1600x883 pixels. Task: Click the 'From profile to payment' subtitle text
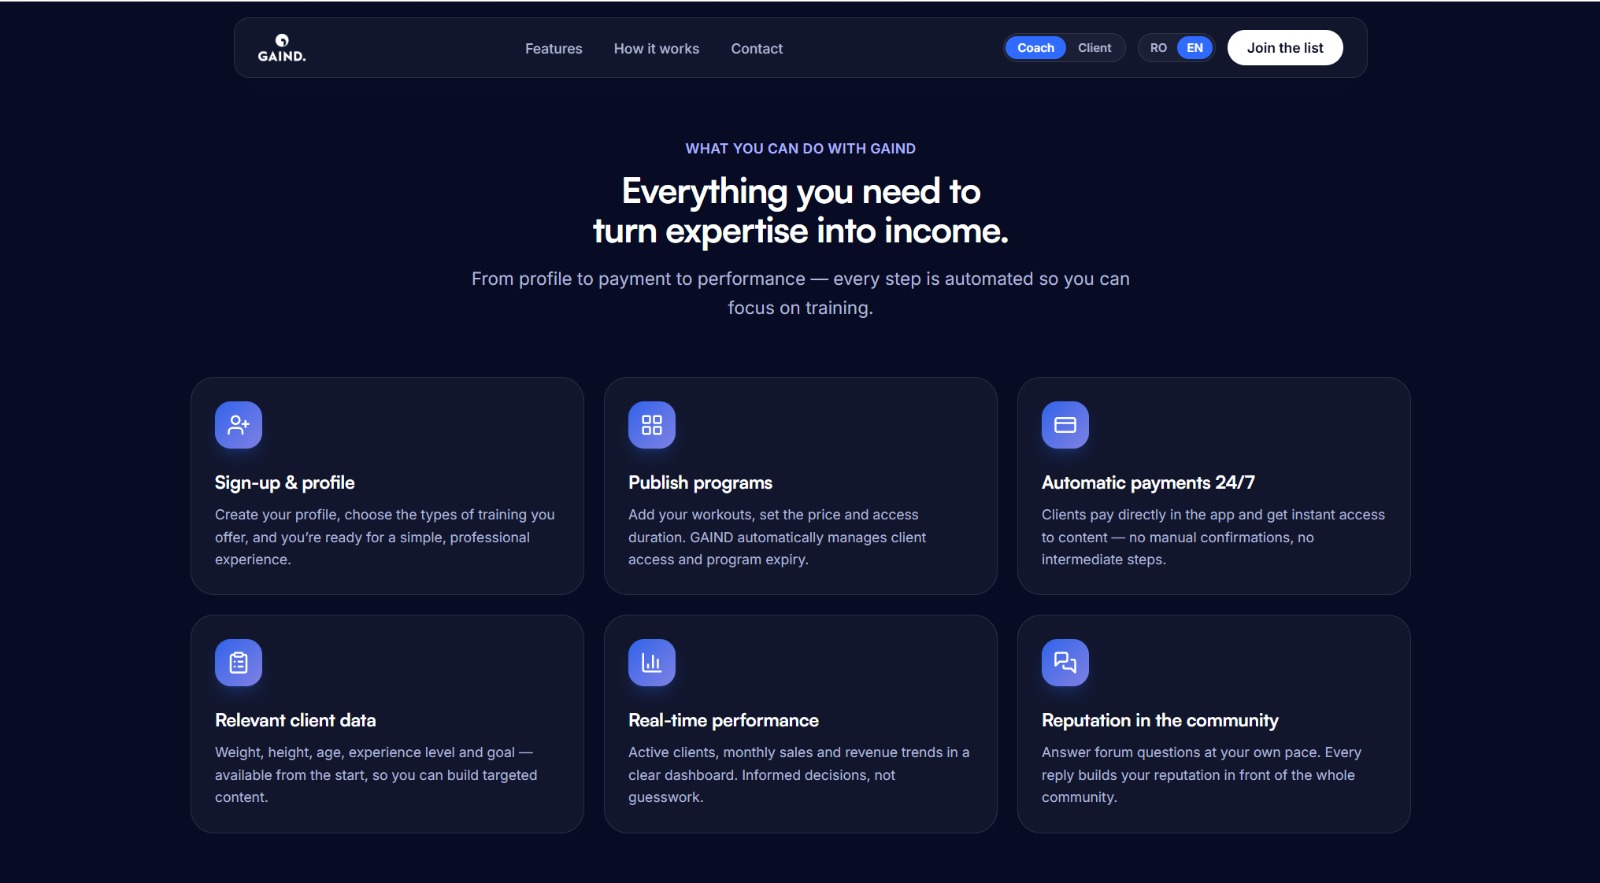point(800,293)
